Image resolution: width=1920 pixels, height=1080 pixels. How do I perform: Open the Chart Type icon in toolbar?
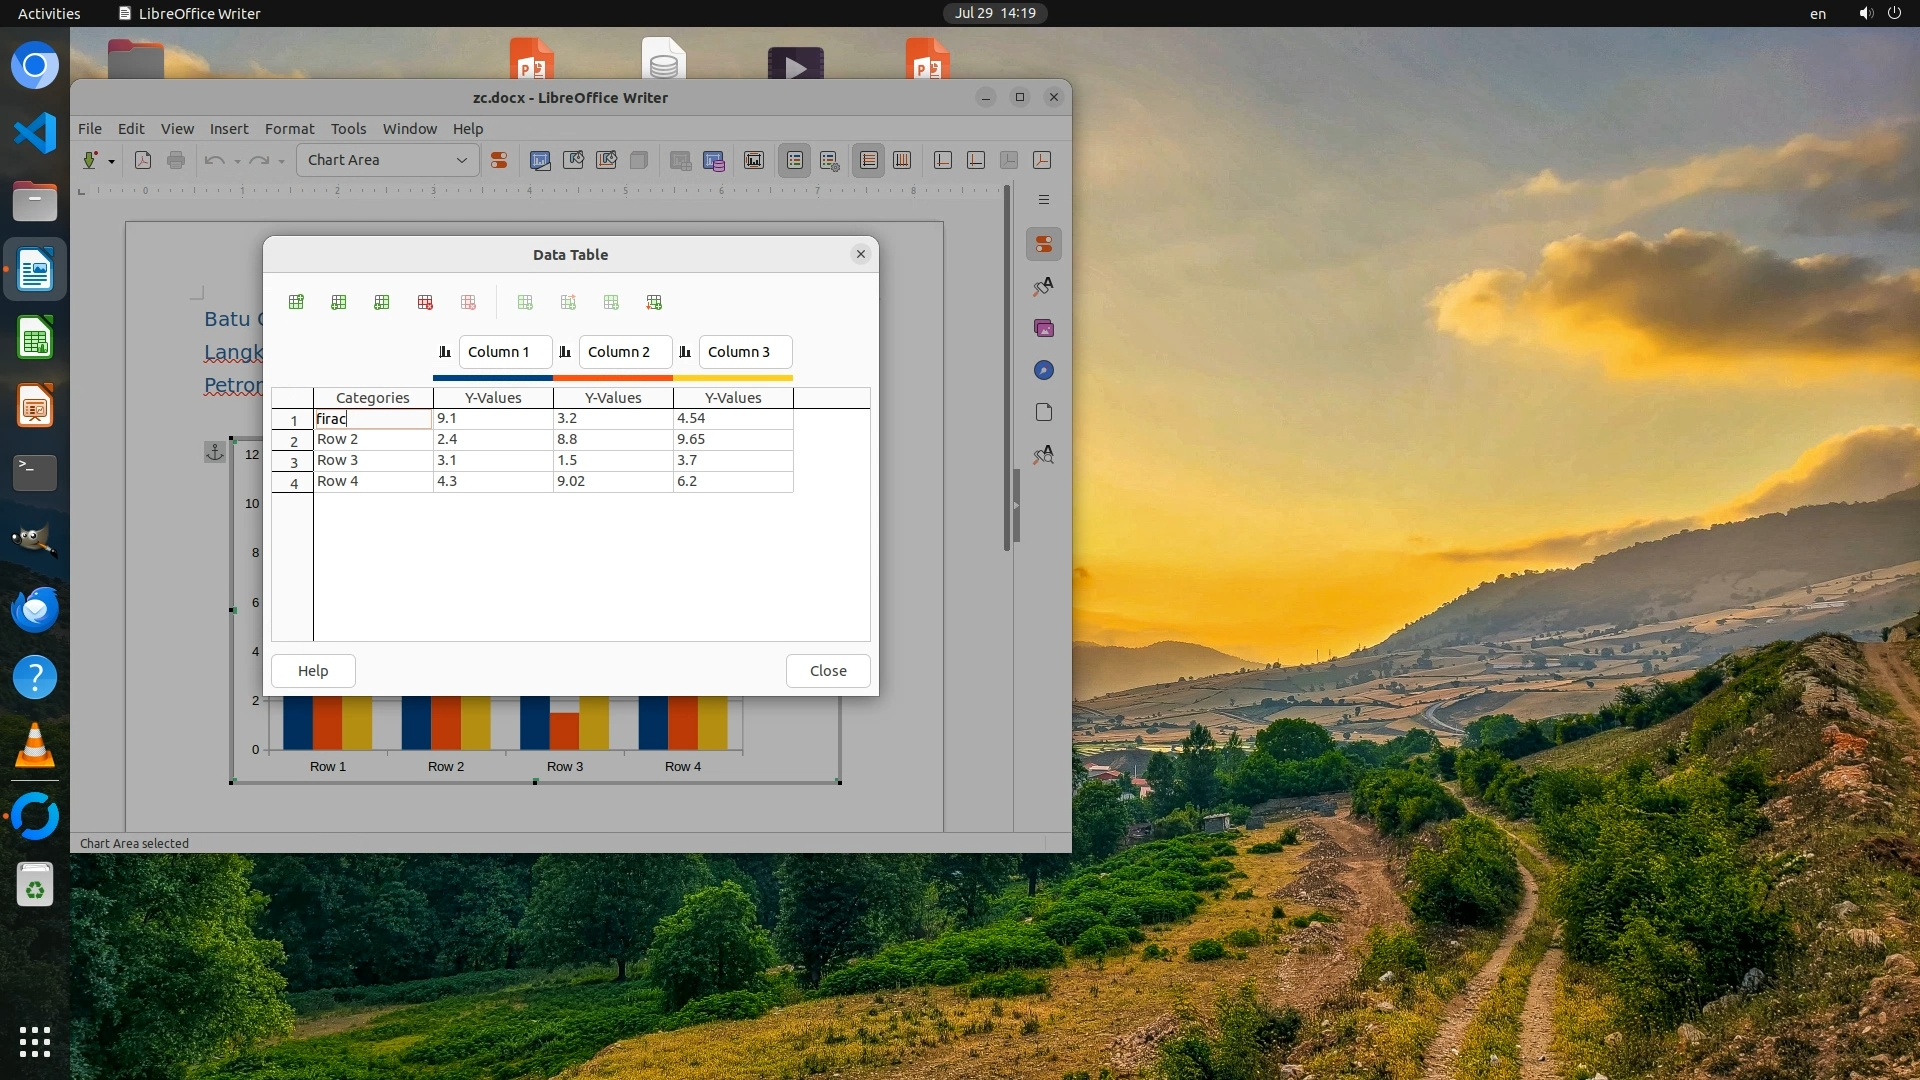click(540, 160)
